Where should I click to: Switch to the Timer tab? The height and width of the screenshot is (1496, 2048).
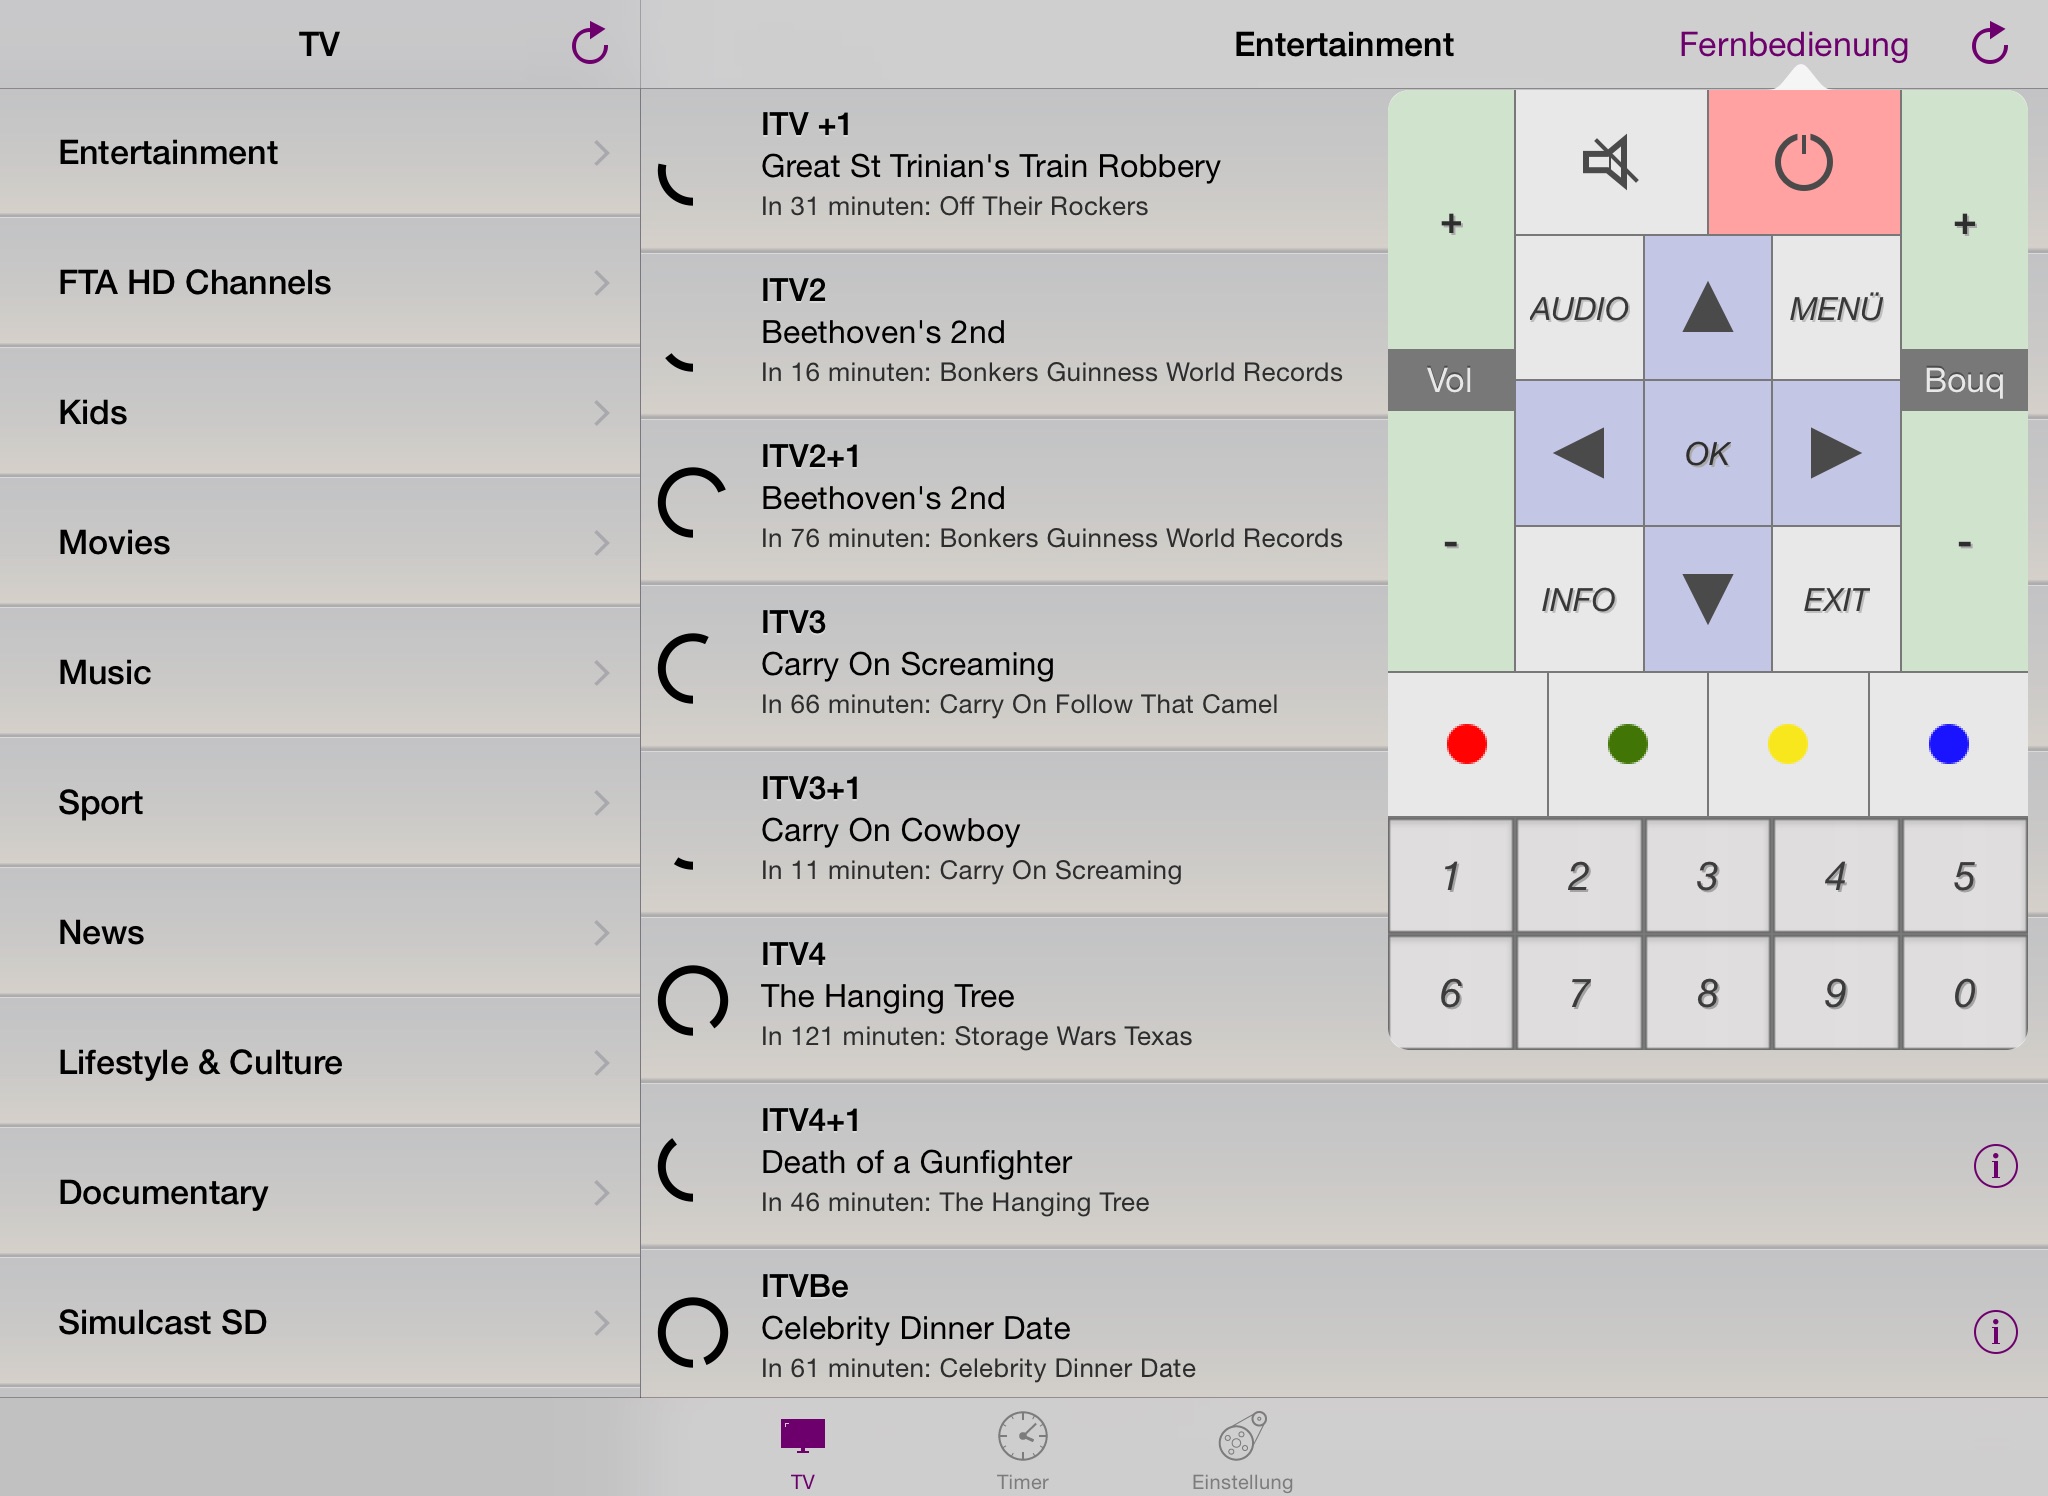(x=1022, y=1450)
